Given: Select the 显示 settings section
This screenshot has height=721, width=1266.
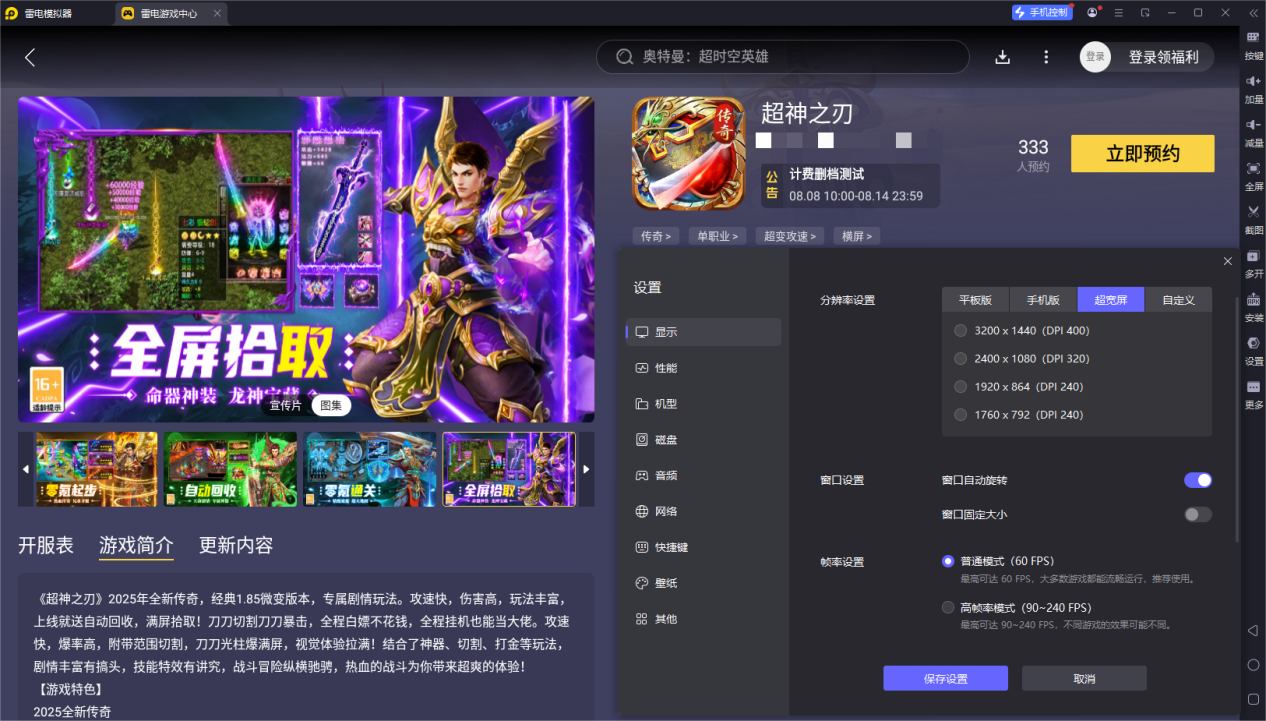Looking at the screenshot, I should (703, 332).
